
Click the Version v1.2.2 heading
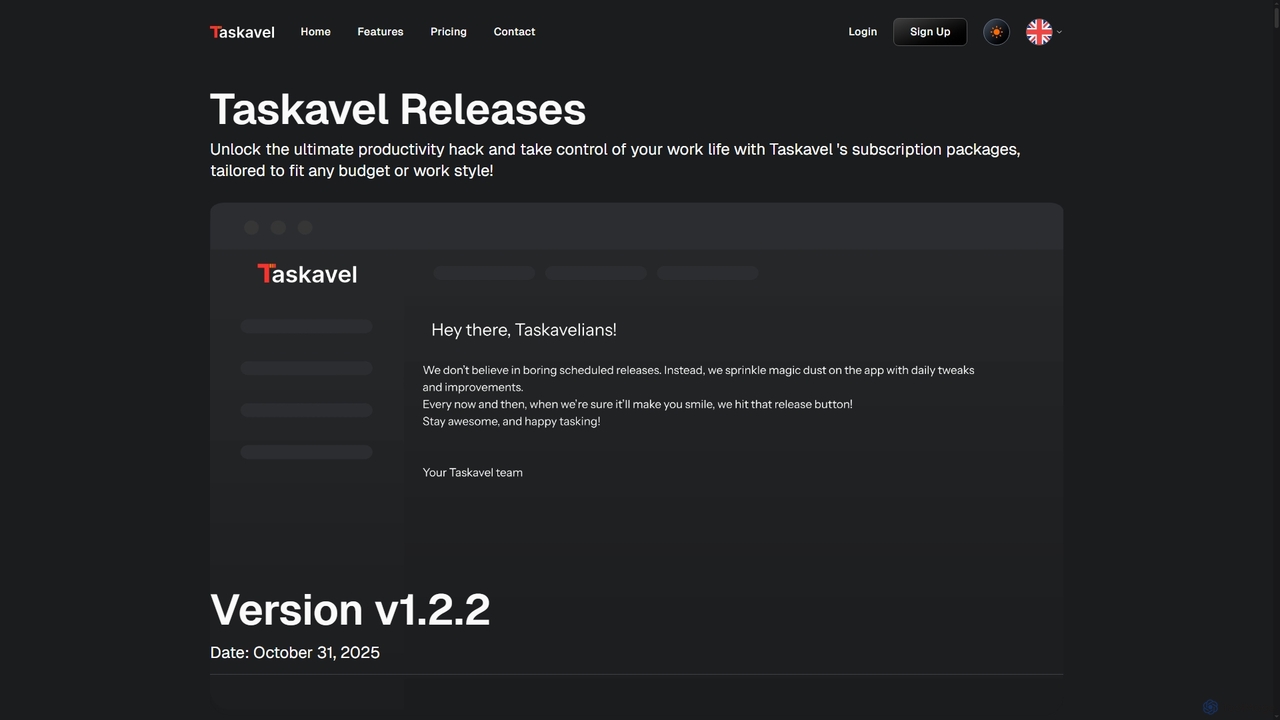click(x=350, y=610)
